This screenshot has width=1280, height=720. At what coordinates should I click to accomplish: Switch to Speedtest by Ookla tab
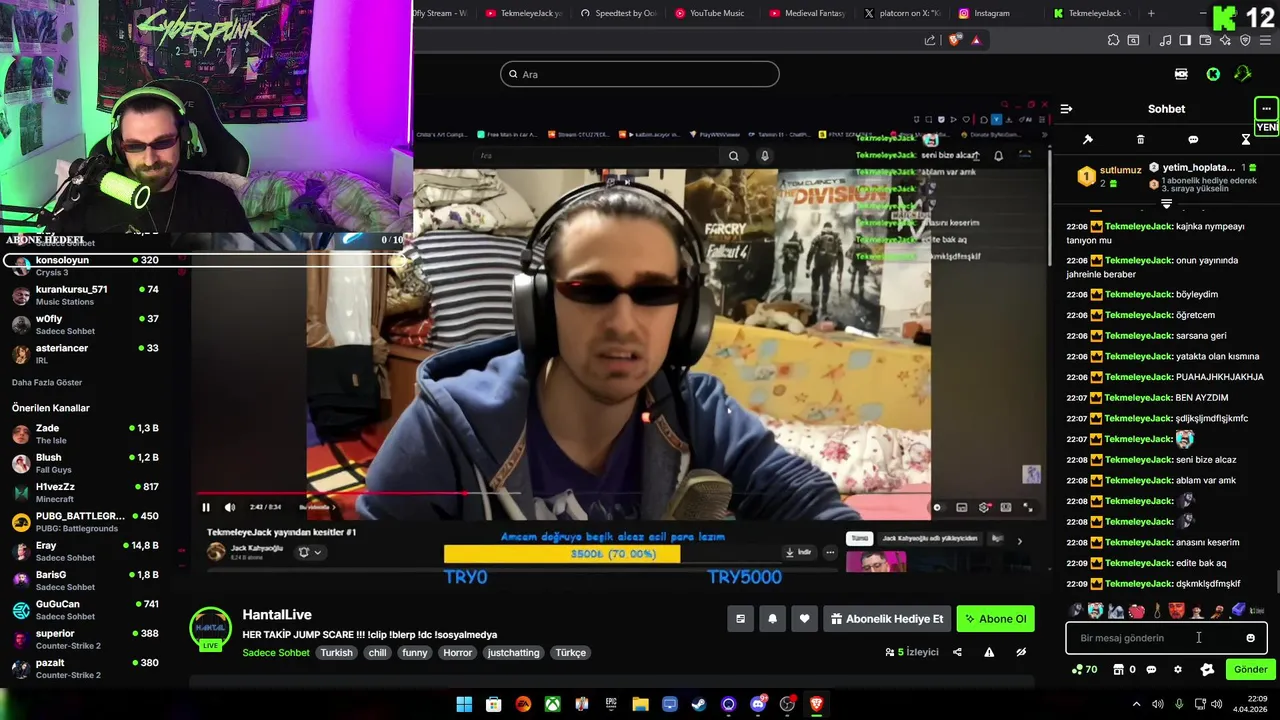[x=618, y=13]
